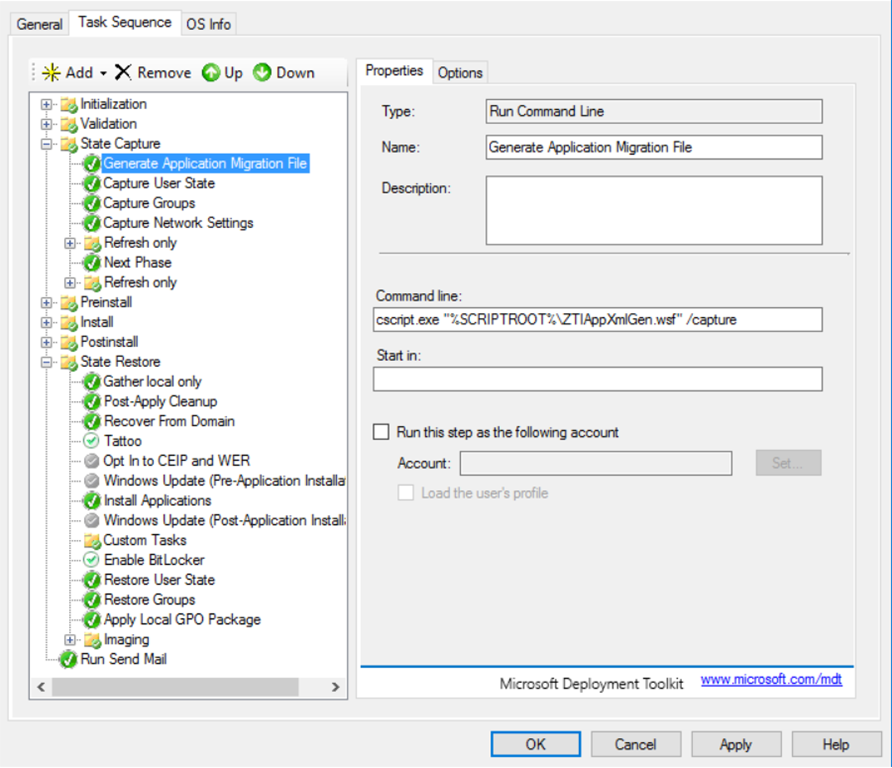The image size is (892, 768).
Task: Click the disabled Opt In to CEIP icon
Action: 92,461
